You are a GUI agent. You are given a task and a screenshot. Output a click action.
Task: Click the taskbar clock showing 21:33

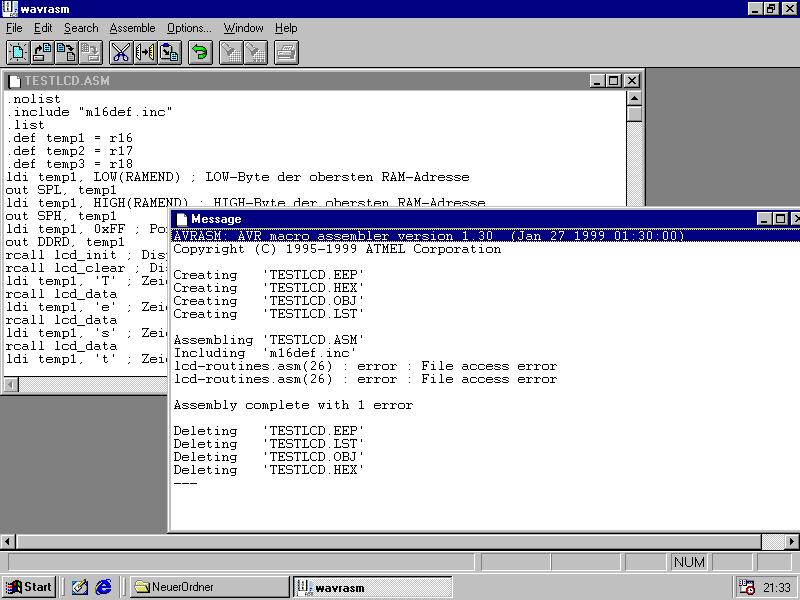[x=777, y=588]
